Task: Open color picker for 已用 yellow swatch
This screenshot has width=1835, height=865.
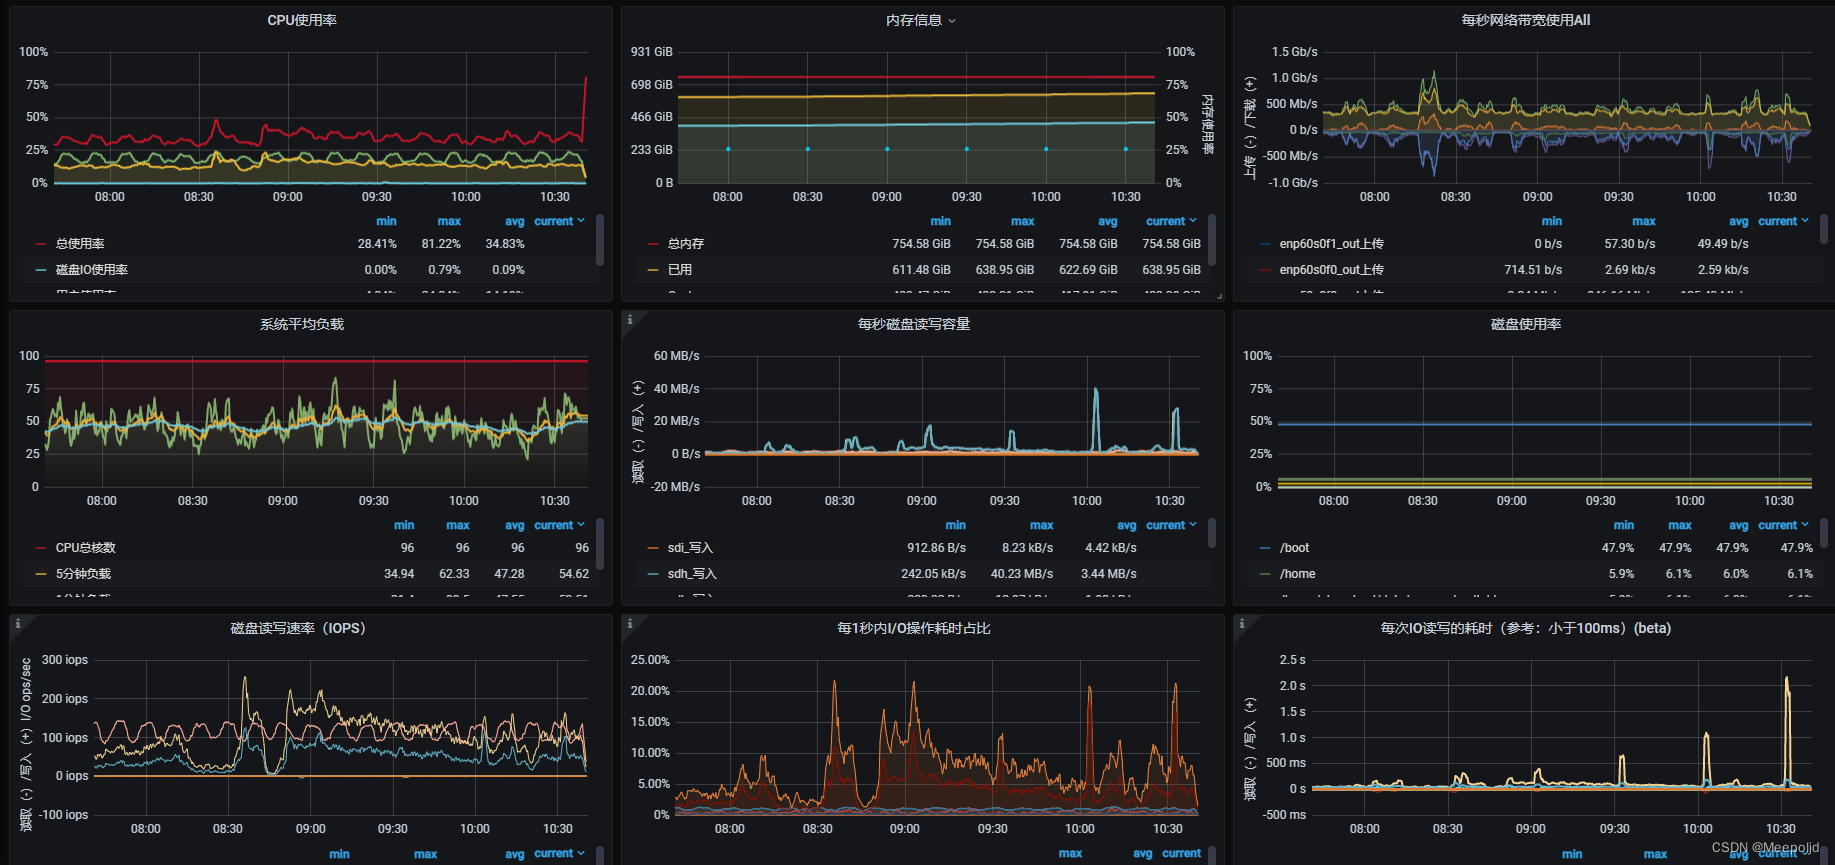Action: 653,270
